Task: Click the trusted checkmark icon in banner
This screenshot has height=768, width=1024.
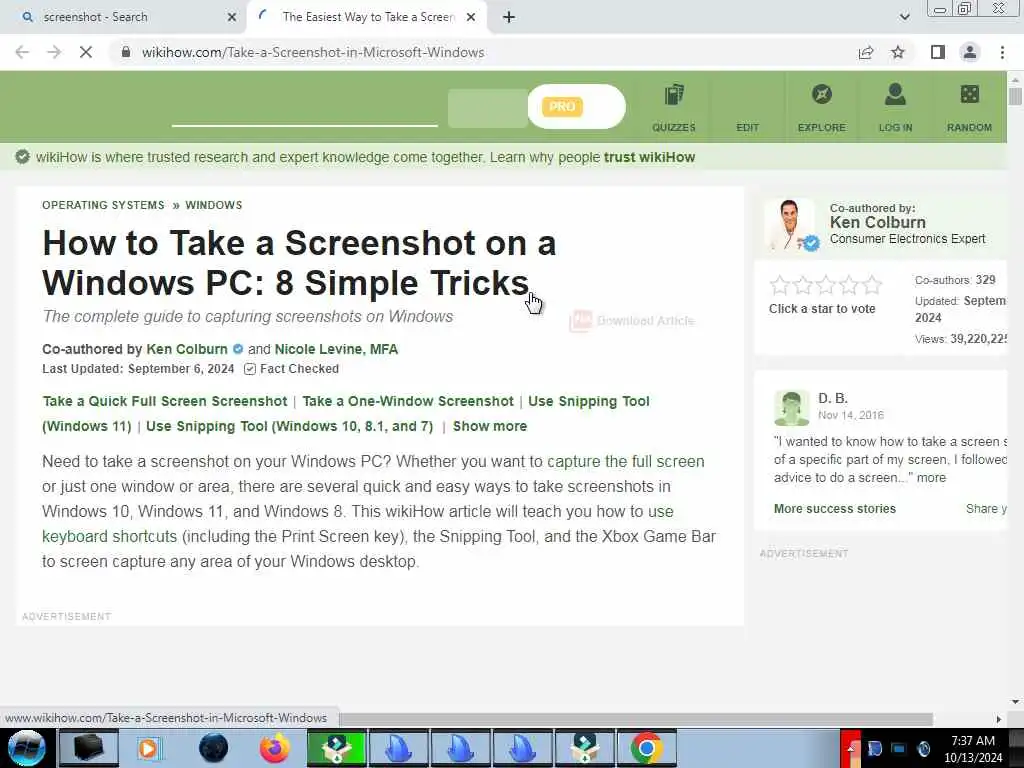Action: (23, 157)
